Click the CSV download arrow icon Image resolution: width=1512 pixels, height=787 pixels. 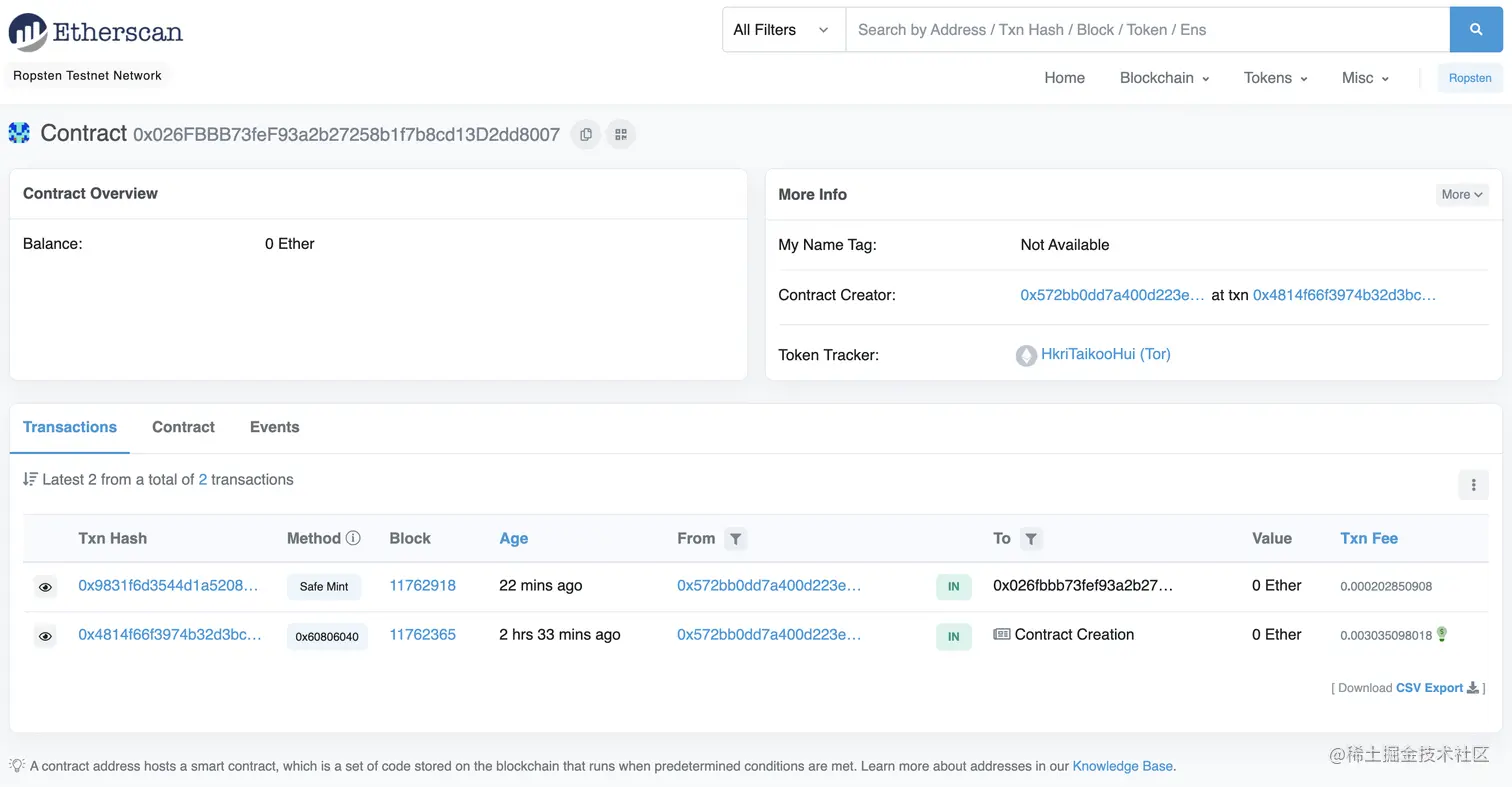[1472, 688]
